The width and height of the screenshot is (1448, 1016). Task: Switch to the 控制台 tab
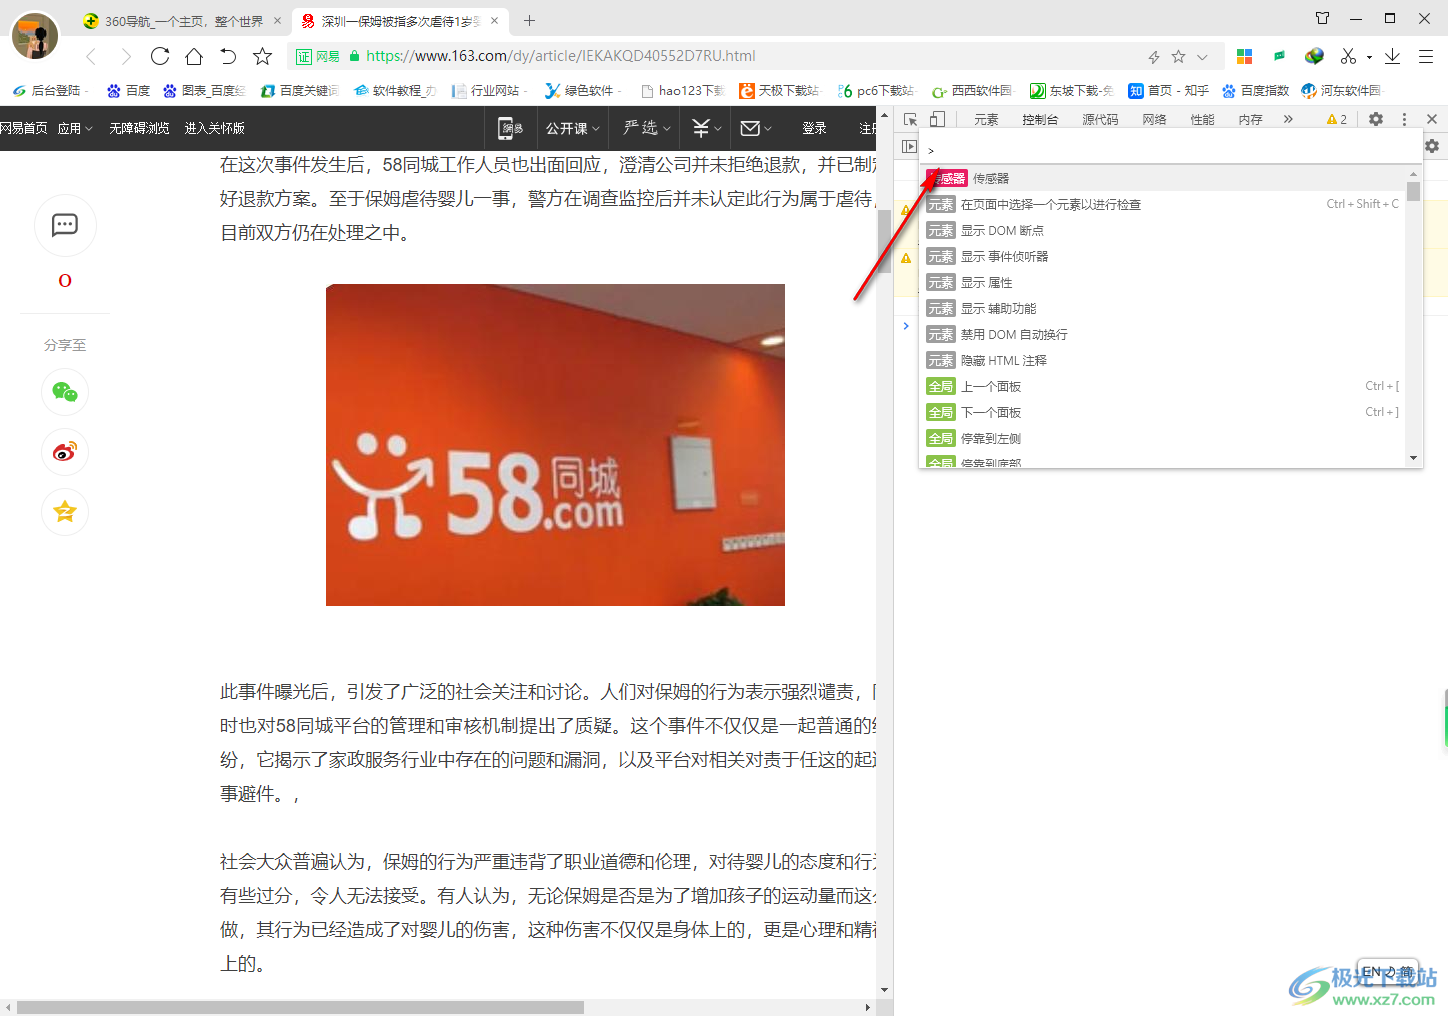[1040, 119]
